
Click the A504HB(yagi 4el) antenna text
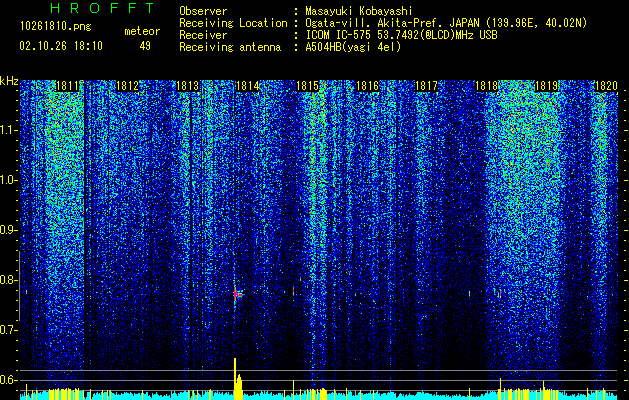point(353,47)
